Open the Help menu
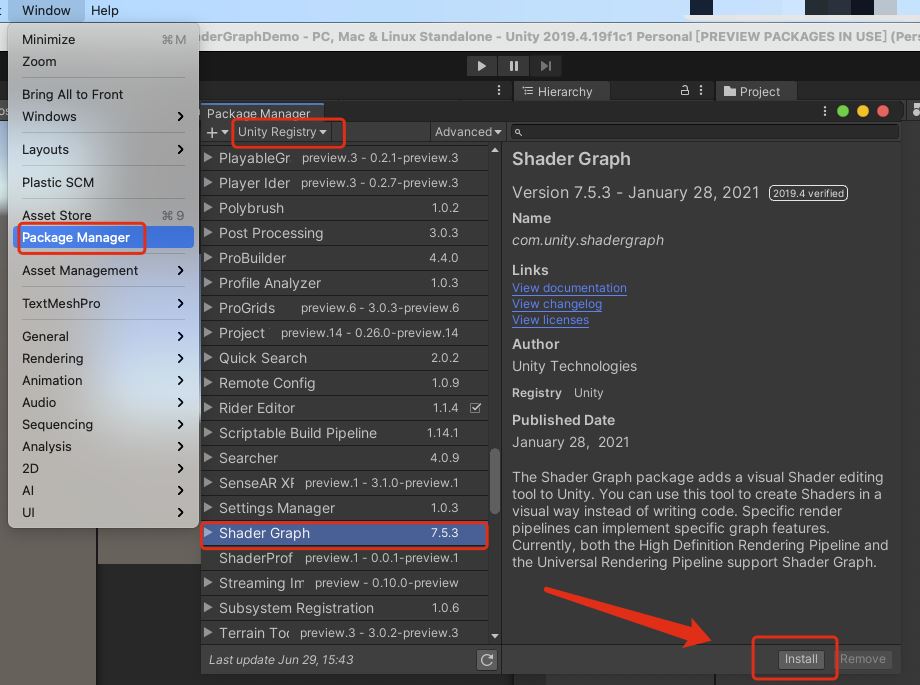This screenshot has width=920, height=685. coord(106,10)
